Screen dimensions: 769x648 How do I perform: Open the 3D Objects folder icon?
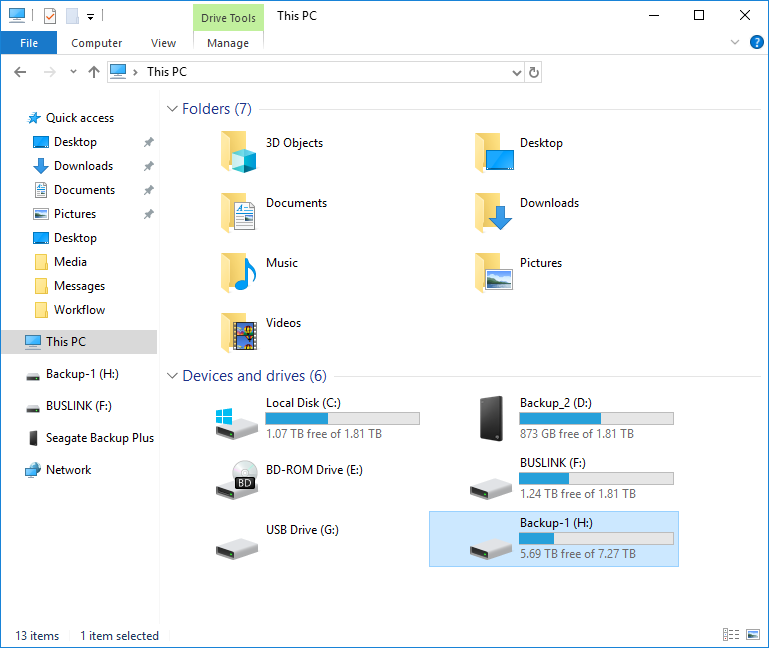click(238, 152)
